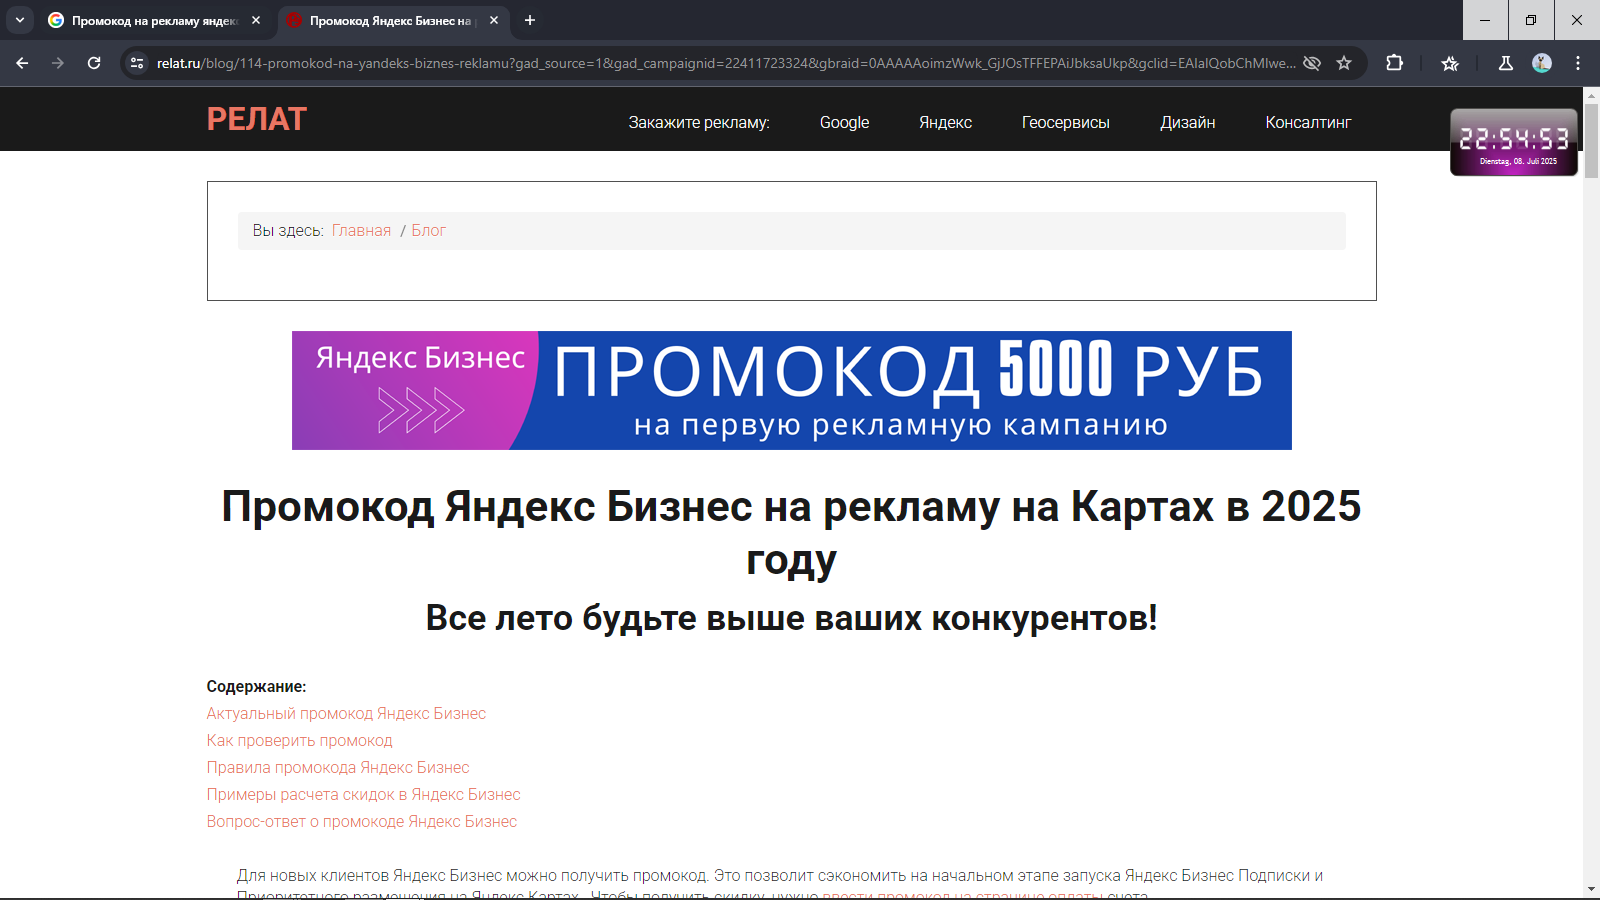Open the tab search dropdown arrow

tap(20, 20)
